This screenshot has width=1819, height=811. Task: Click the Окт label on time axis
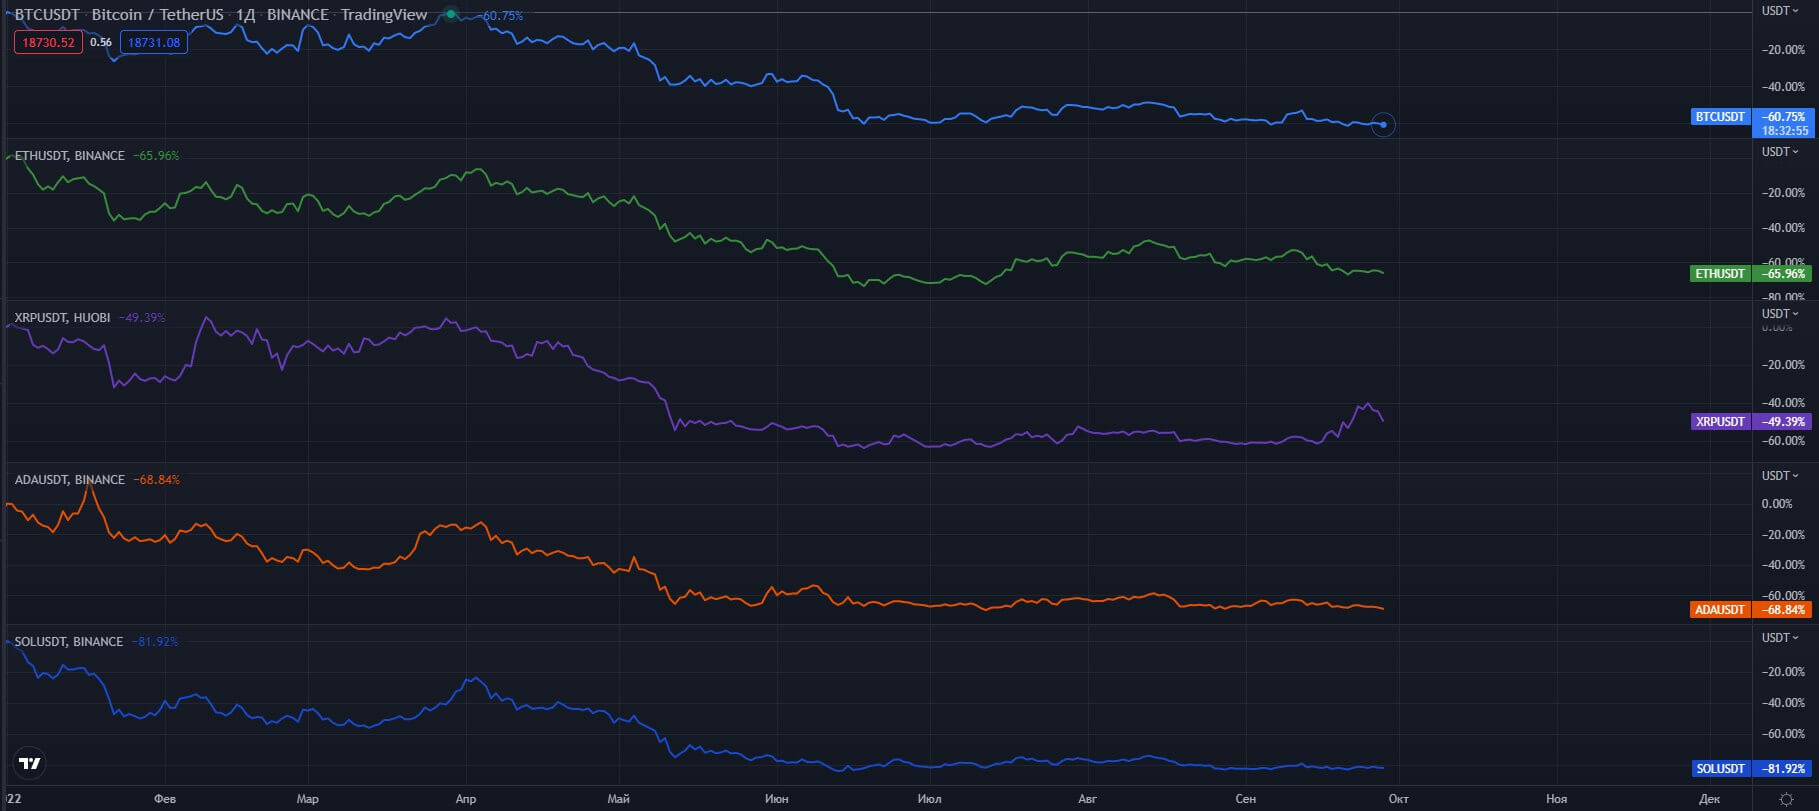1399,799
